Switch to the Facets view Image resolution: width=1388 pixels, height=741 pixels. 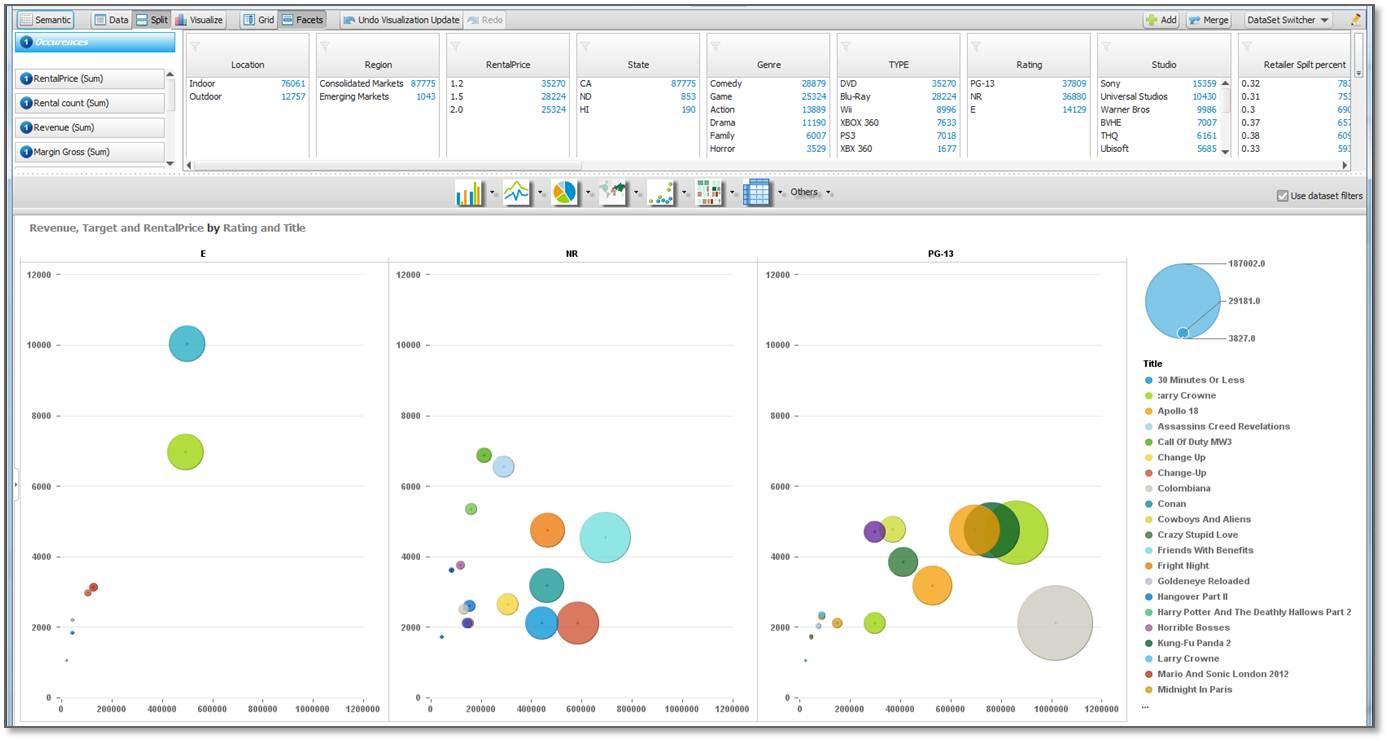pos(302,20)
